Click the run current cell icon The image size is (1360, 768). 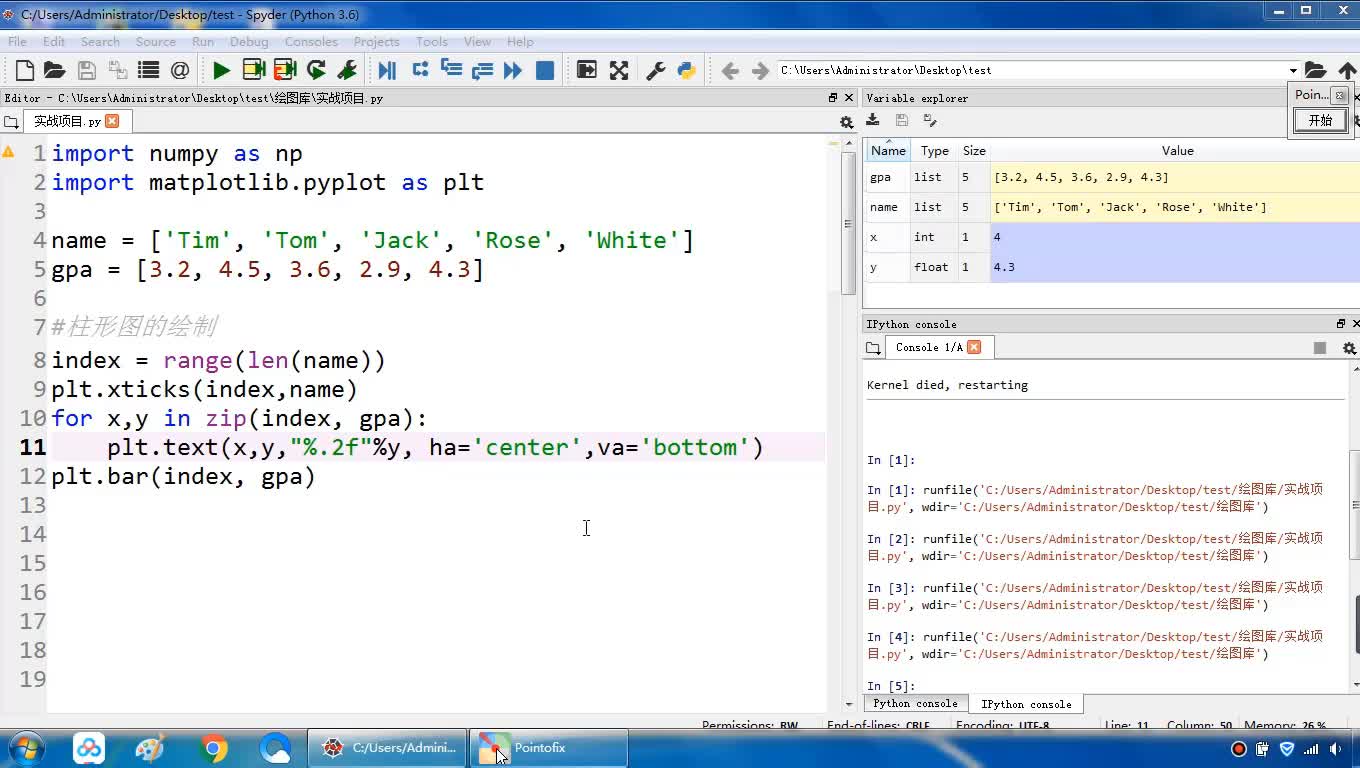coord(253,70)
